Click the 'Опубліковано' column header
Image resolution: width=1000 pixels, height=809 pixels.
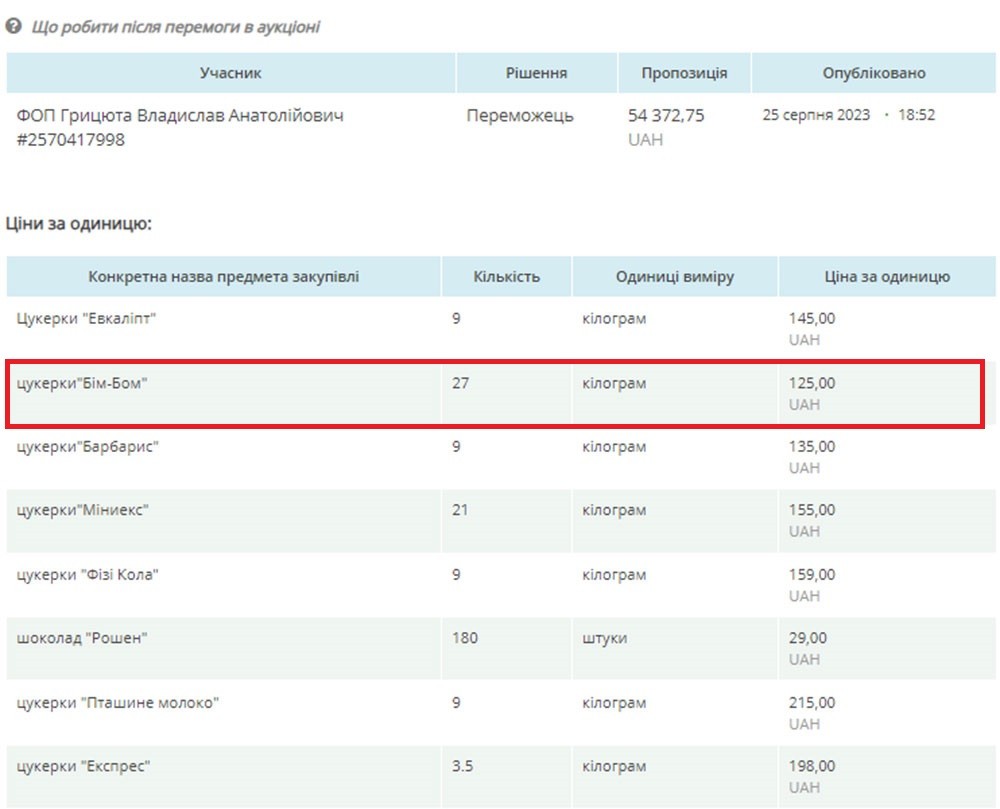pyautogui.click(x=873, y=73)
